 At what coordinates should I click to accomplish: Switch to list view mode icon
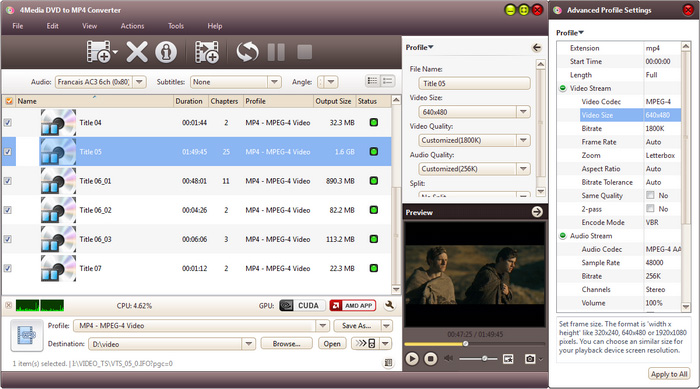(x=372, y=81)
